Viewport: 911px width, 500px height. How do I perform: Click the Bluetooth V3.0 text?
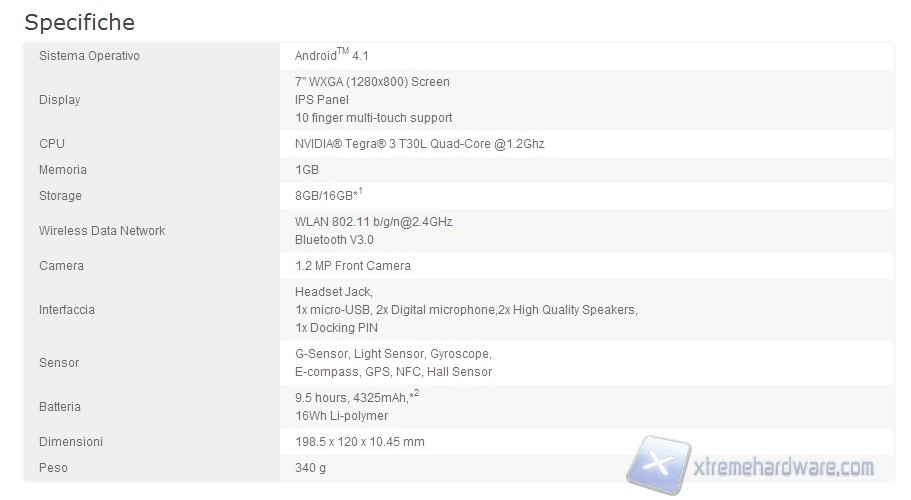point(334,240)
